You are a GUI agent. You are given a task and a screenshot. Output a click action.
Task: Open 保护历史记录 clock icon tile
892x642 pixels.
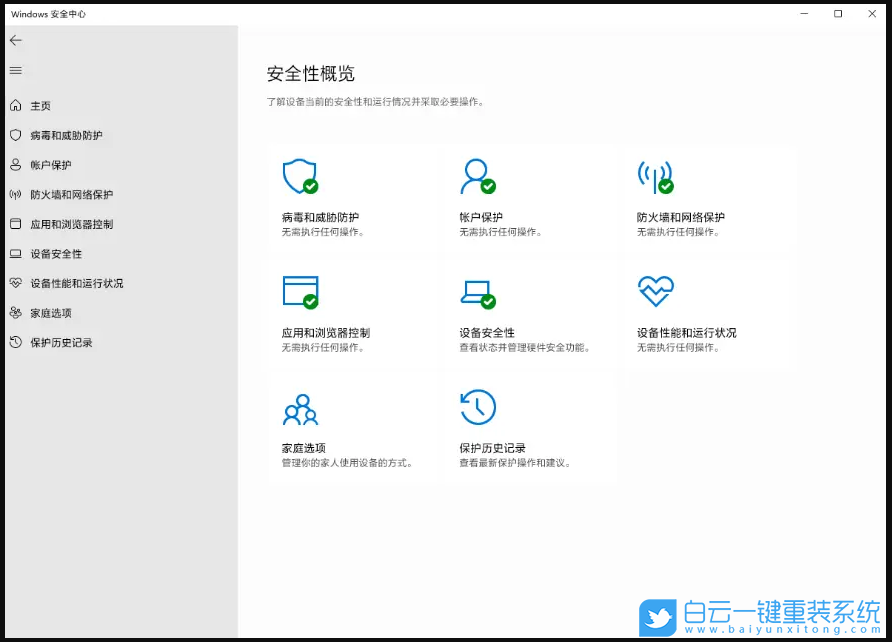pyautogui.click(x=477, y=408)
